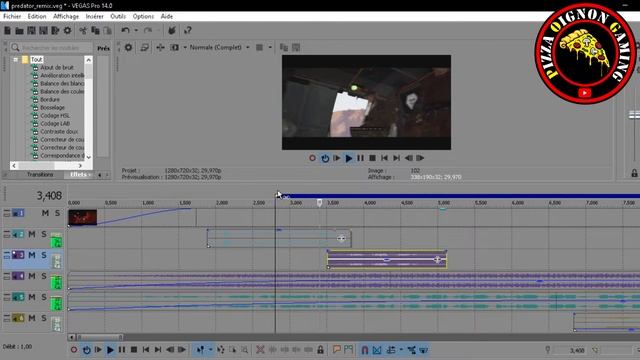Open the Outils menu
The width and height of the screenshot is (640, 360).
118,16
